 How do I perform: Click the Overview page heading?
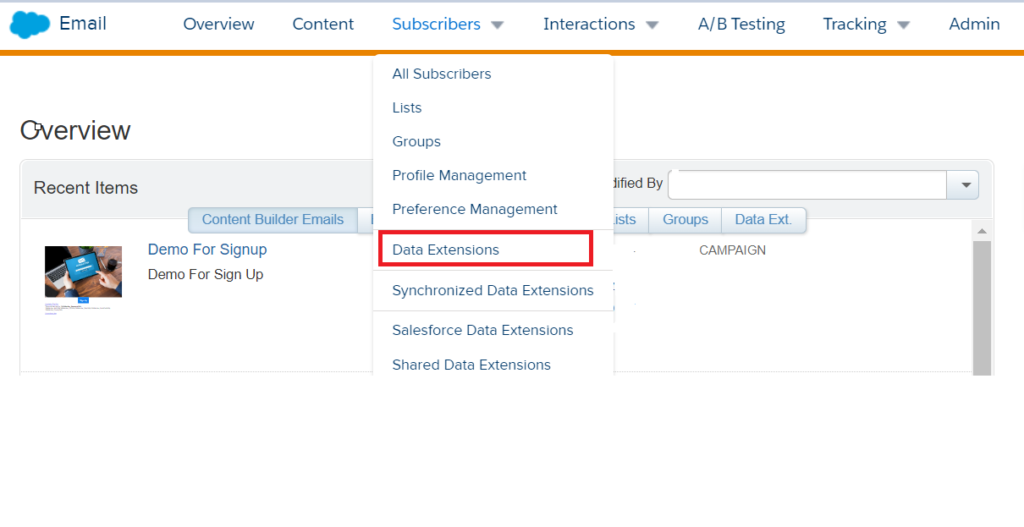coord(76,131)
